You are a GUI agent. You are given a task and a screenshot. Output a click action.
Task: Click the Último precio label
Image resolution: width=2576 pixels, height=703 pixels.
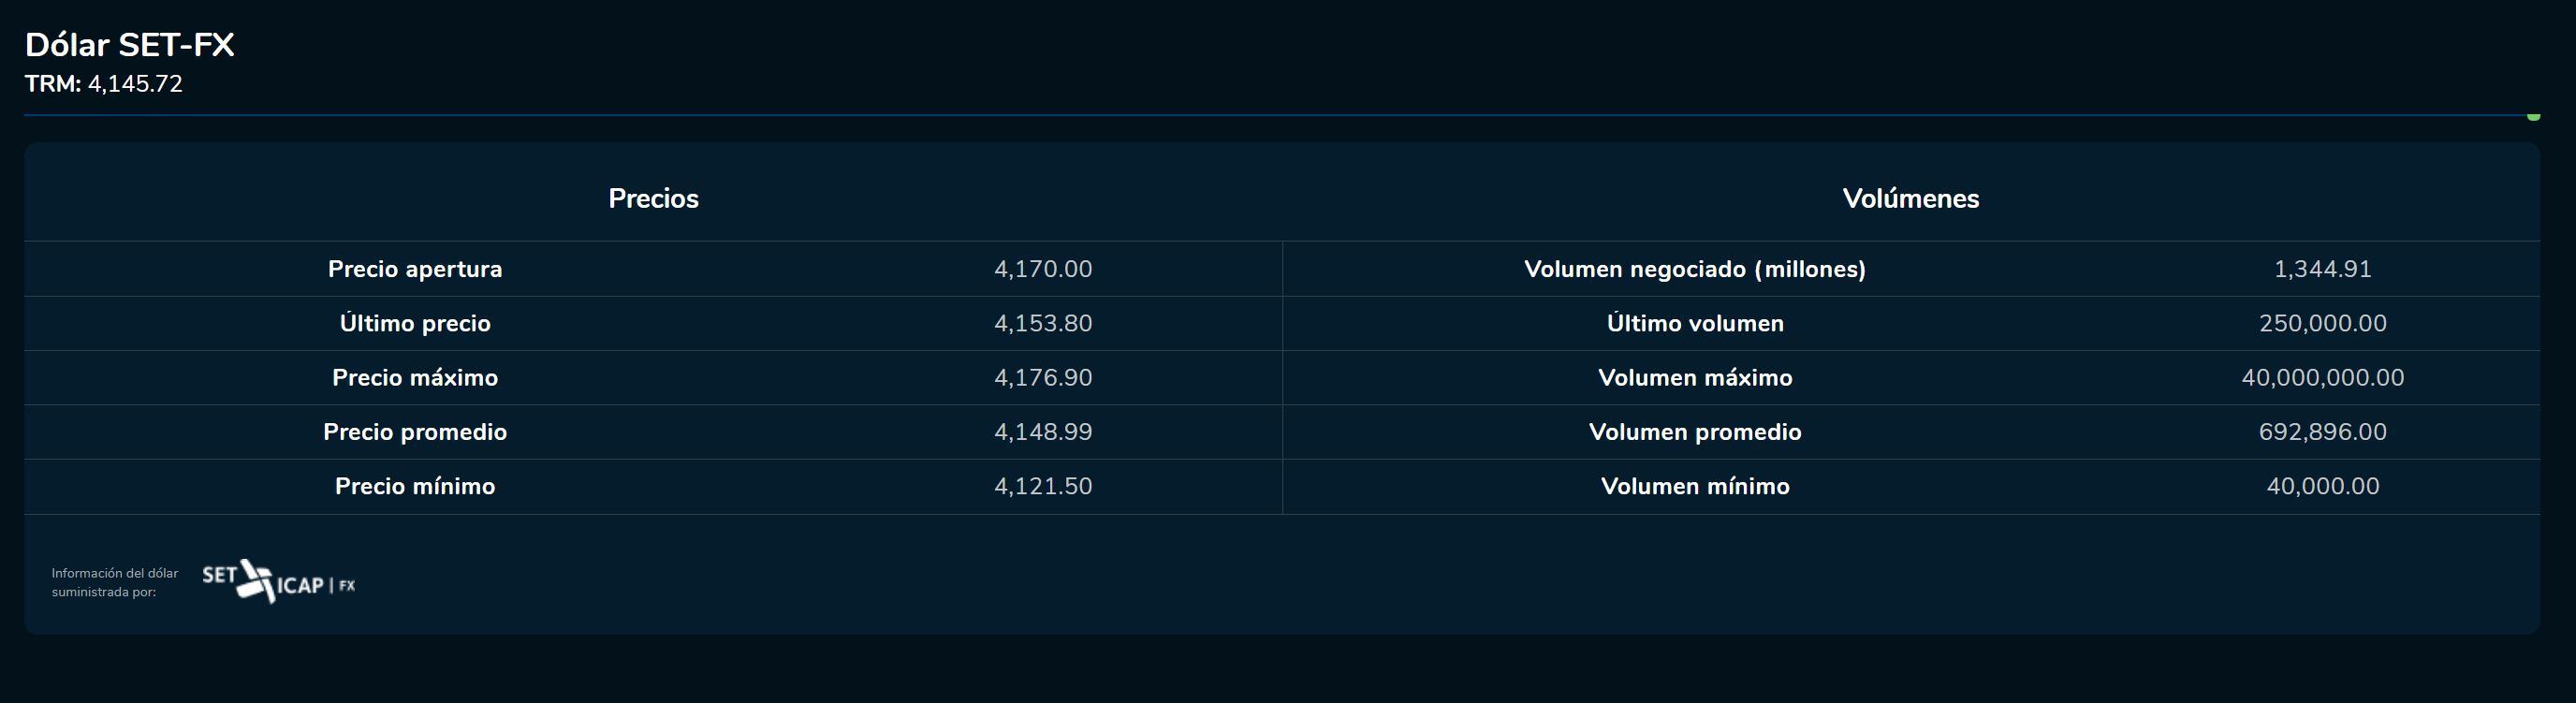click(x=415, y=323)
